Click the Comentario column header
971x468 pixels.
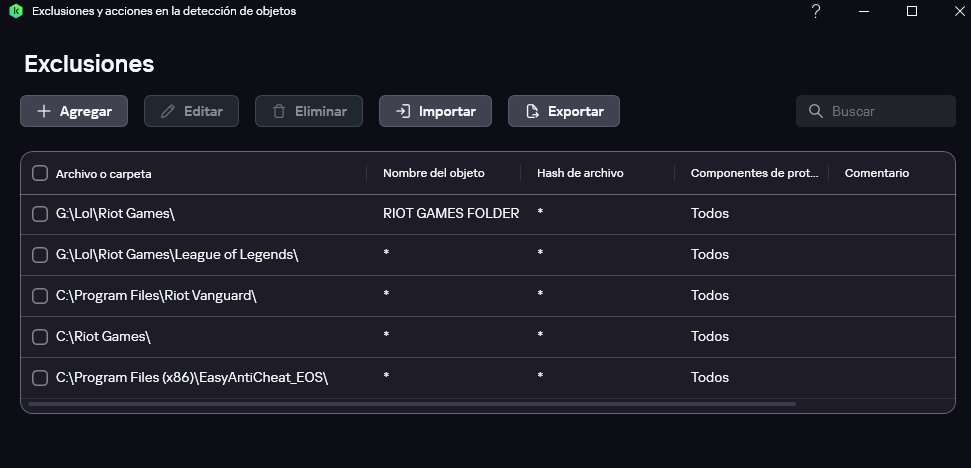click(877, 173)
